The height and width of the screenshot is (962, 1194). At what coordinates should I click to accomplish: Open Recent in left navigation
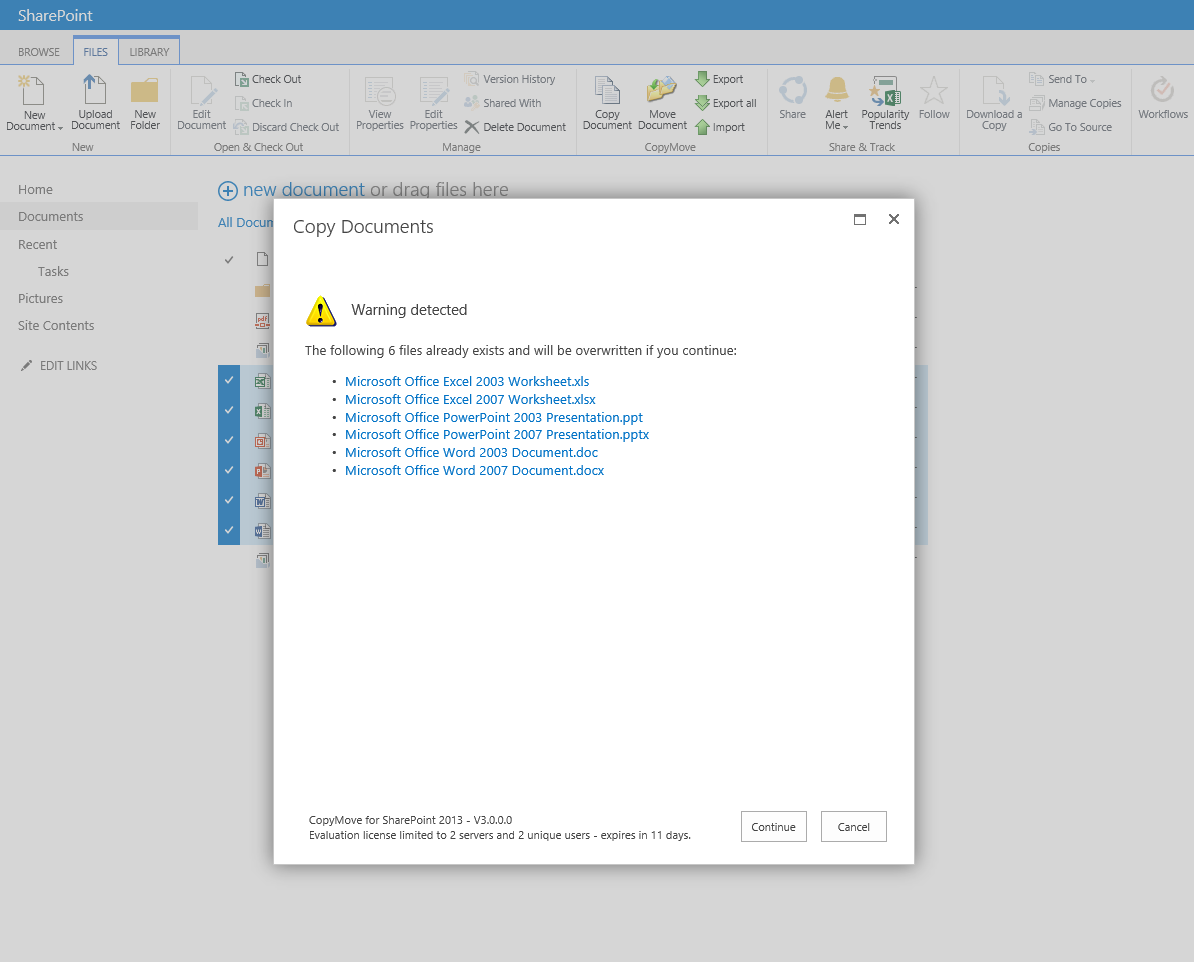click(37, 244)
